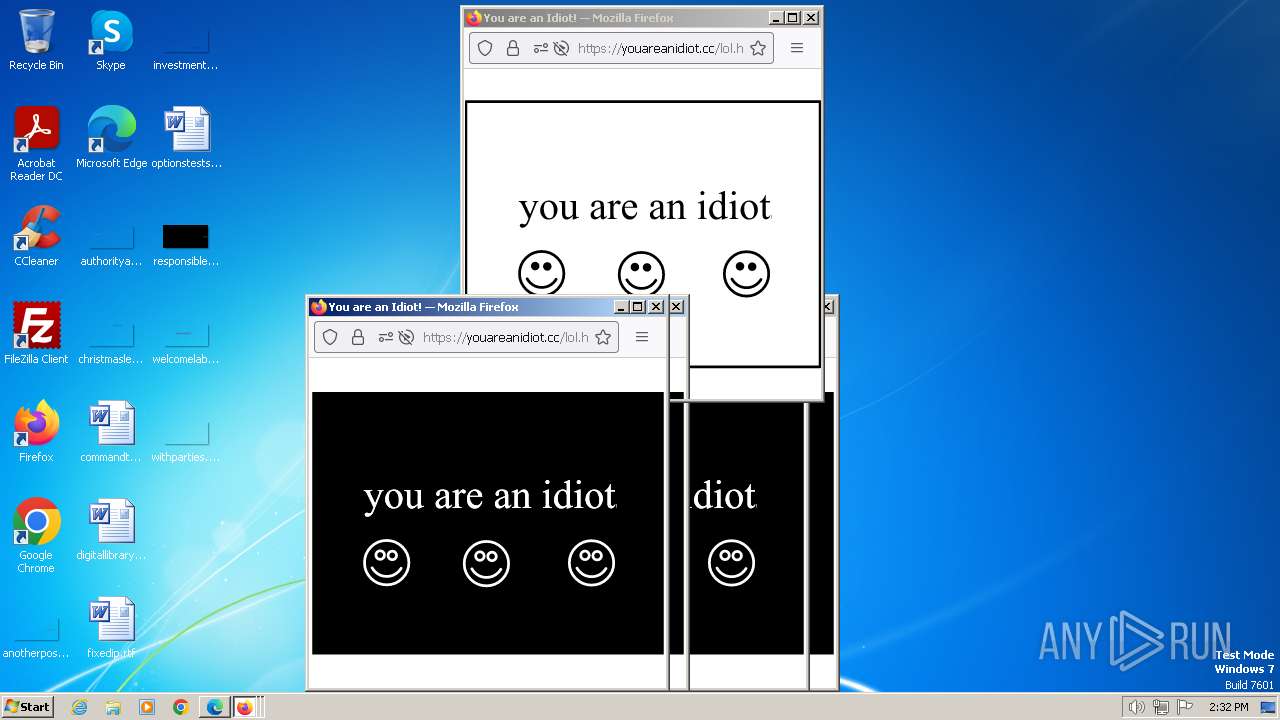Click 'you are an idiot' text in front window
Screen dimensions: 1280x720
coord(490,495)
